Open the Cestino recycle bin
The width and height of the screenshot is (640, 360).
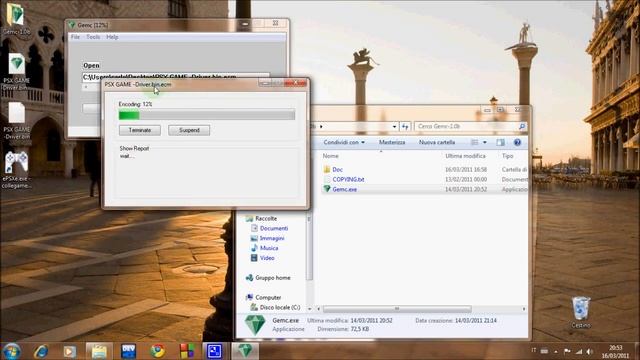[581, 312]
